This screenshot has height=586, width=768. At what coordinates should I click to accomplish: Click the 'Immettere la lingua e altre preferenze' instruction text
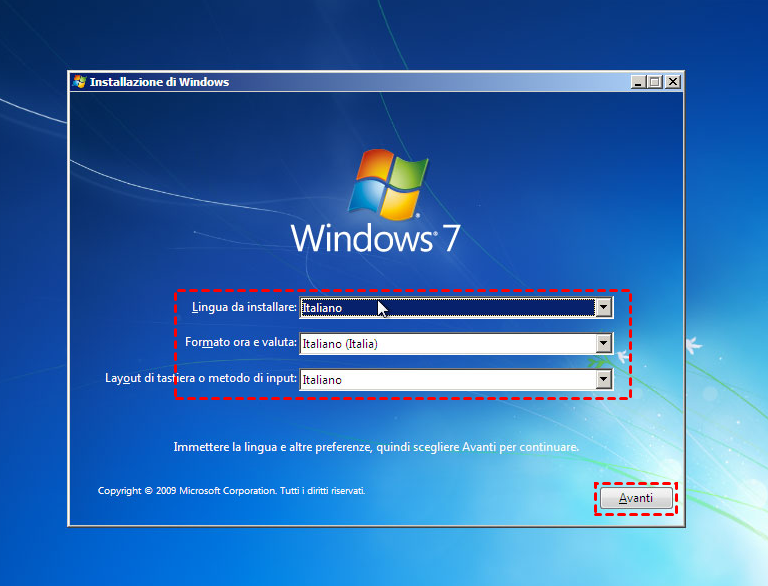tap(376, 447)
